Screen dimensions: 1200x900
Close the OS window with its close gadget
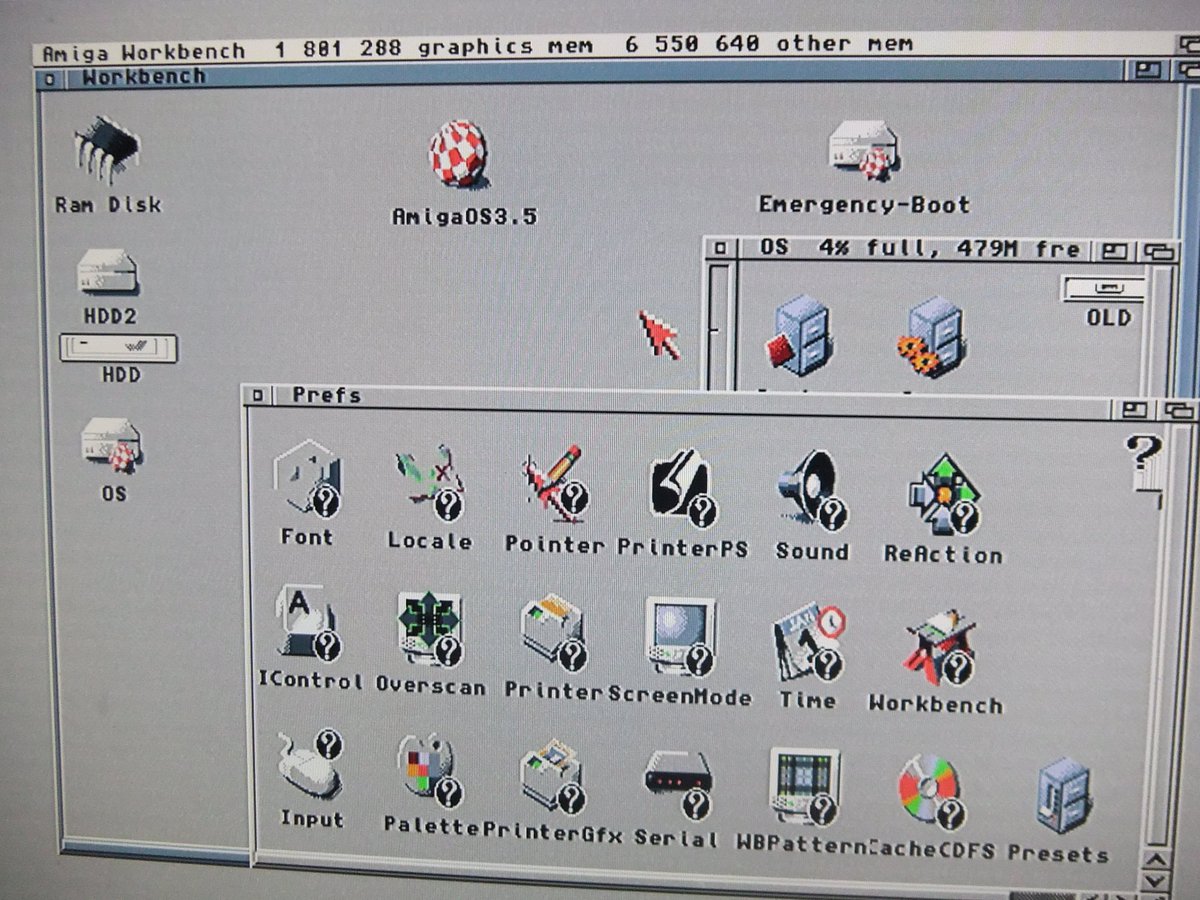point(719,247)
